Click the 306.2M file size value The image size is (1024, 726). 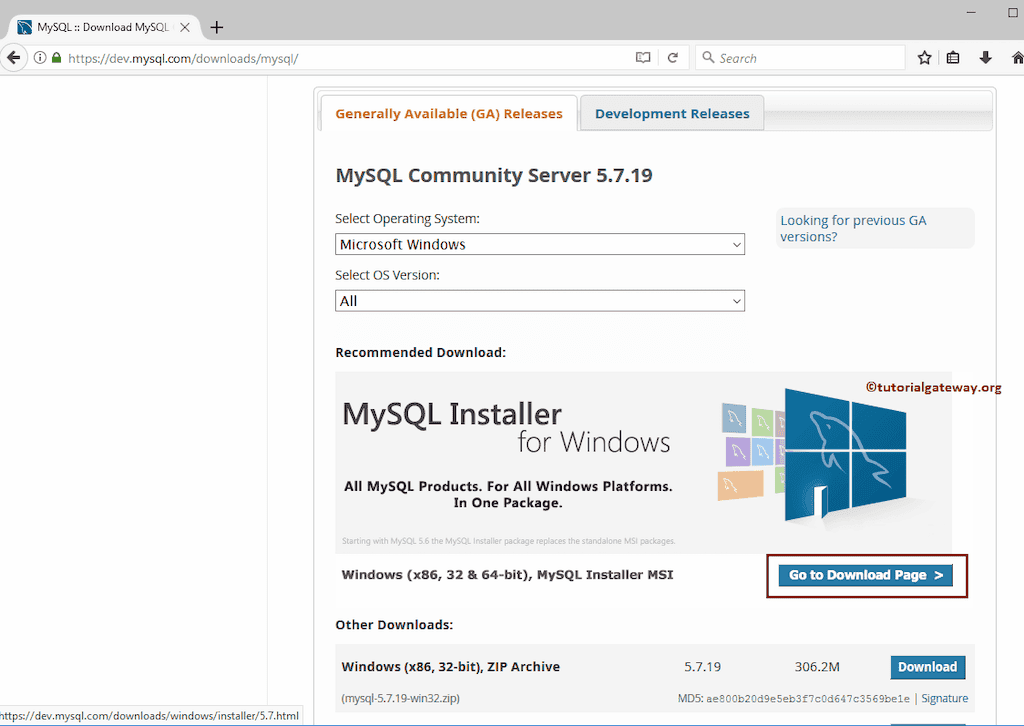coord(817,667)
